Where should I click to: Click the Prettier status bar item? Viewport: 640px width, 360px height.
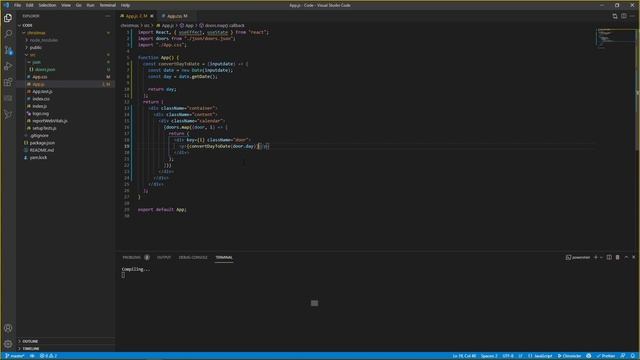pos(606,356)
